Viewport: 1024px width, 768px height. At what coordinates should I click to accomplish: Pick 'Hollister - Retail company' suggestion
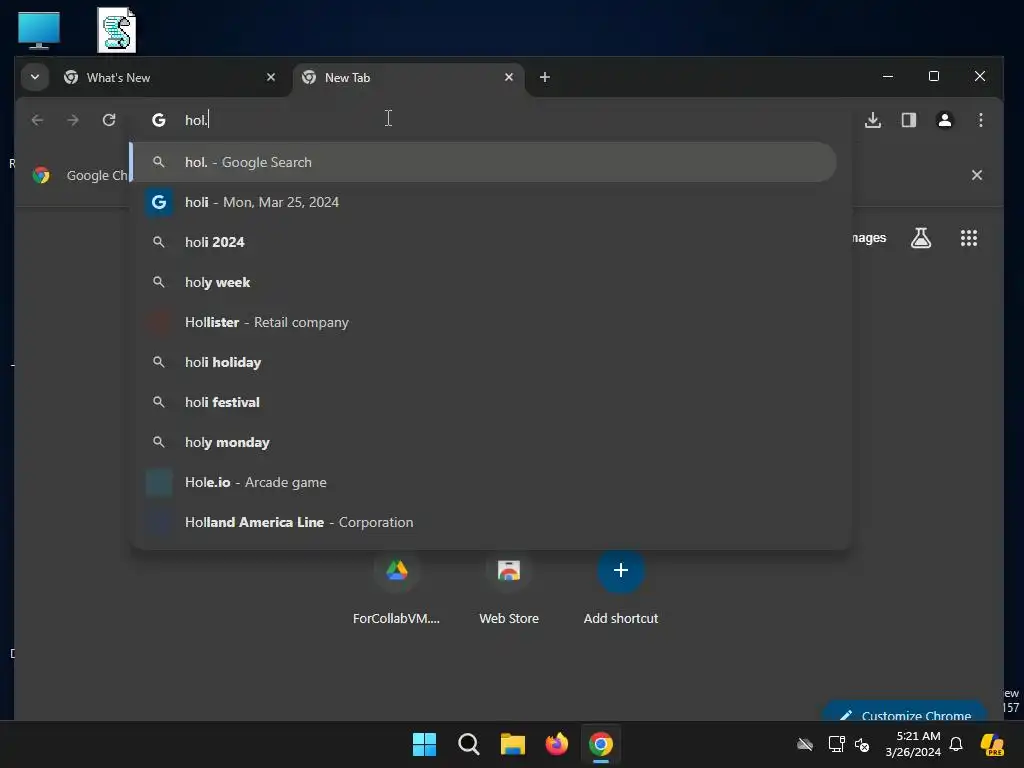pos(483,323)
